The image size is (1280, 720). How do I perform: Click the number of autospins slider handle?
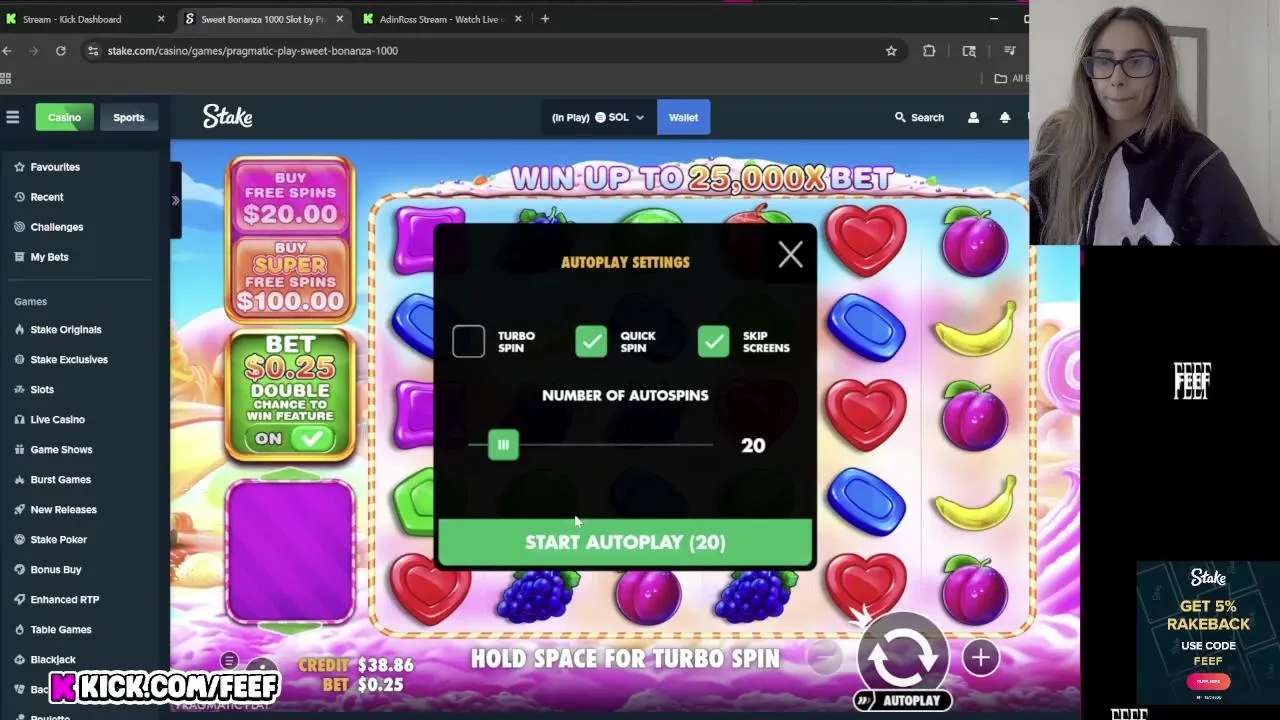[x=503, y=445]
